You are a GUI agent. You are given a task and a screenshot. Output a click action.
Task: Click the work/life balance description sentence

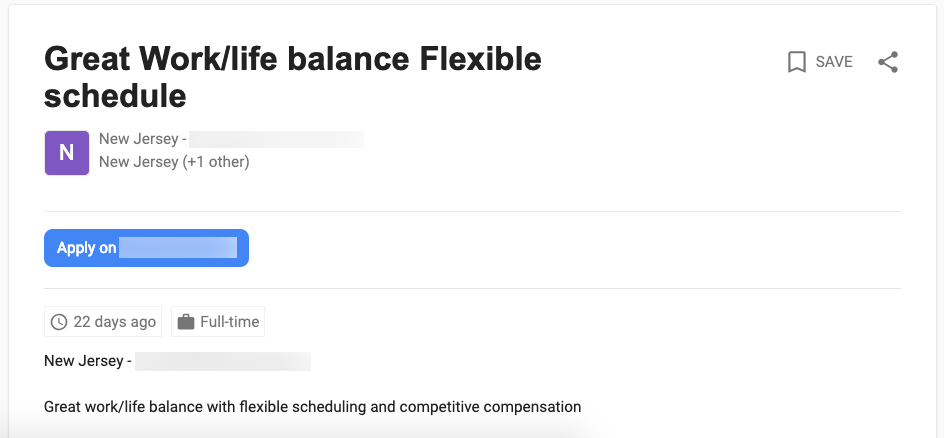tap(312, 407)
